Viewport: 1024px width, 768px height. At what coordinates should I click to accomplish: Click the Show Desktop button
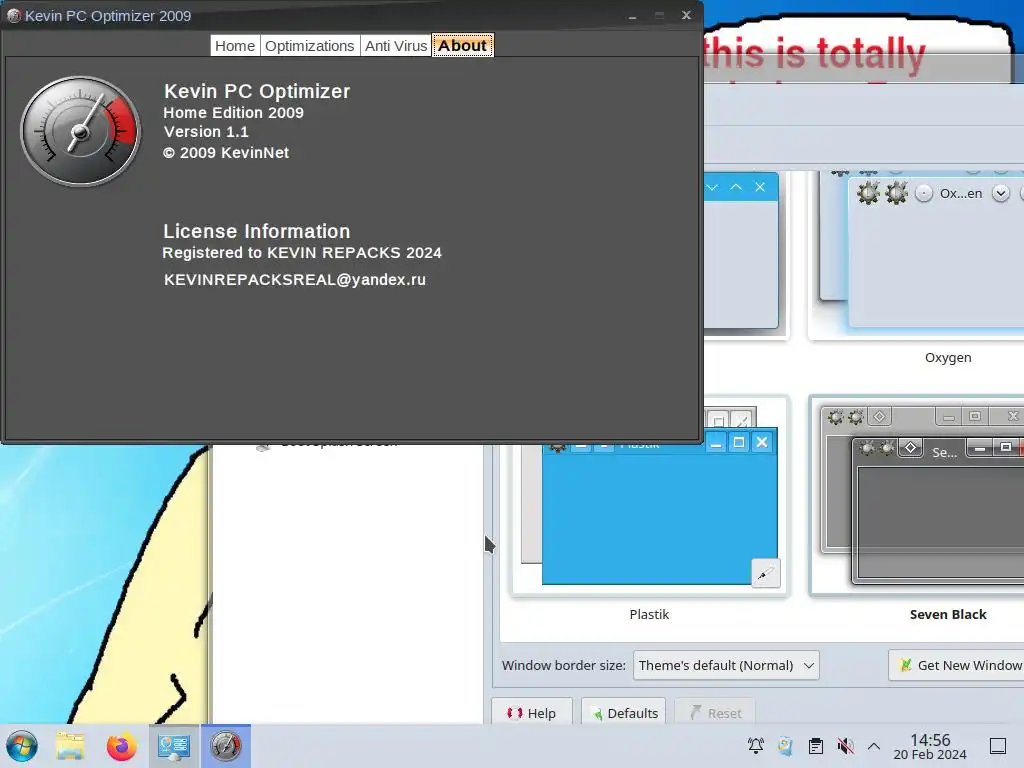[998, 746]
